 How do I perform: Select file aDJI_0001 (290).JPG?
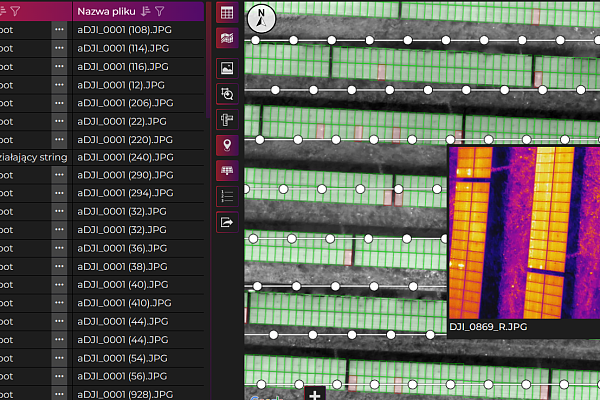125,175
